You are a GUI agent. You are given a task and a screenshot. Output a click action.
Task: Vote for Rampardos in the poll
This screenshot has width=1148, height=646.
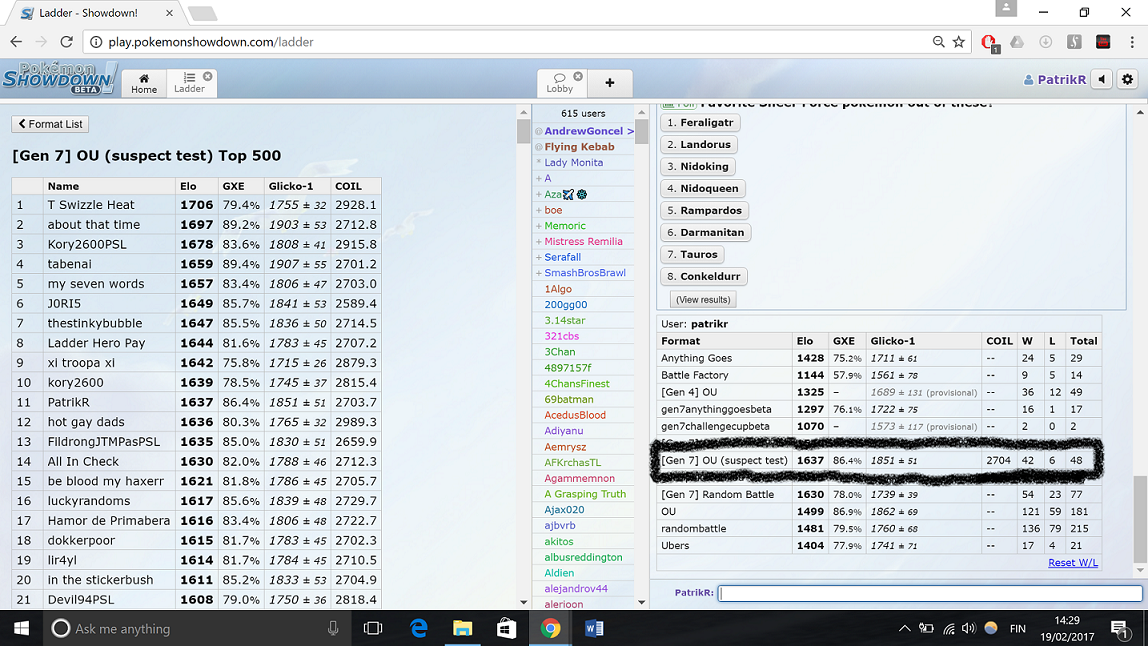(704, 210)
